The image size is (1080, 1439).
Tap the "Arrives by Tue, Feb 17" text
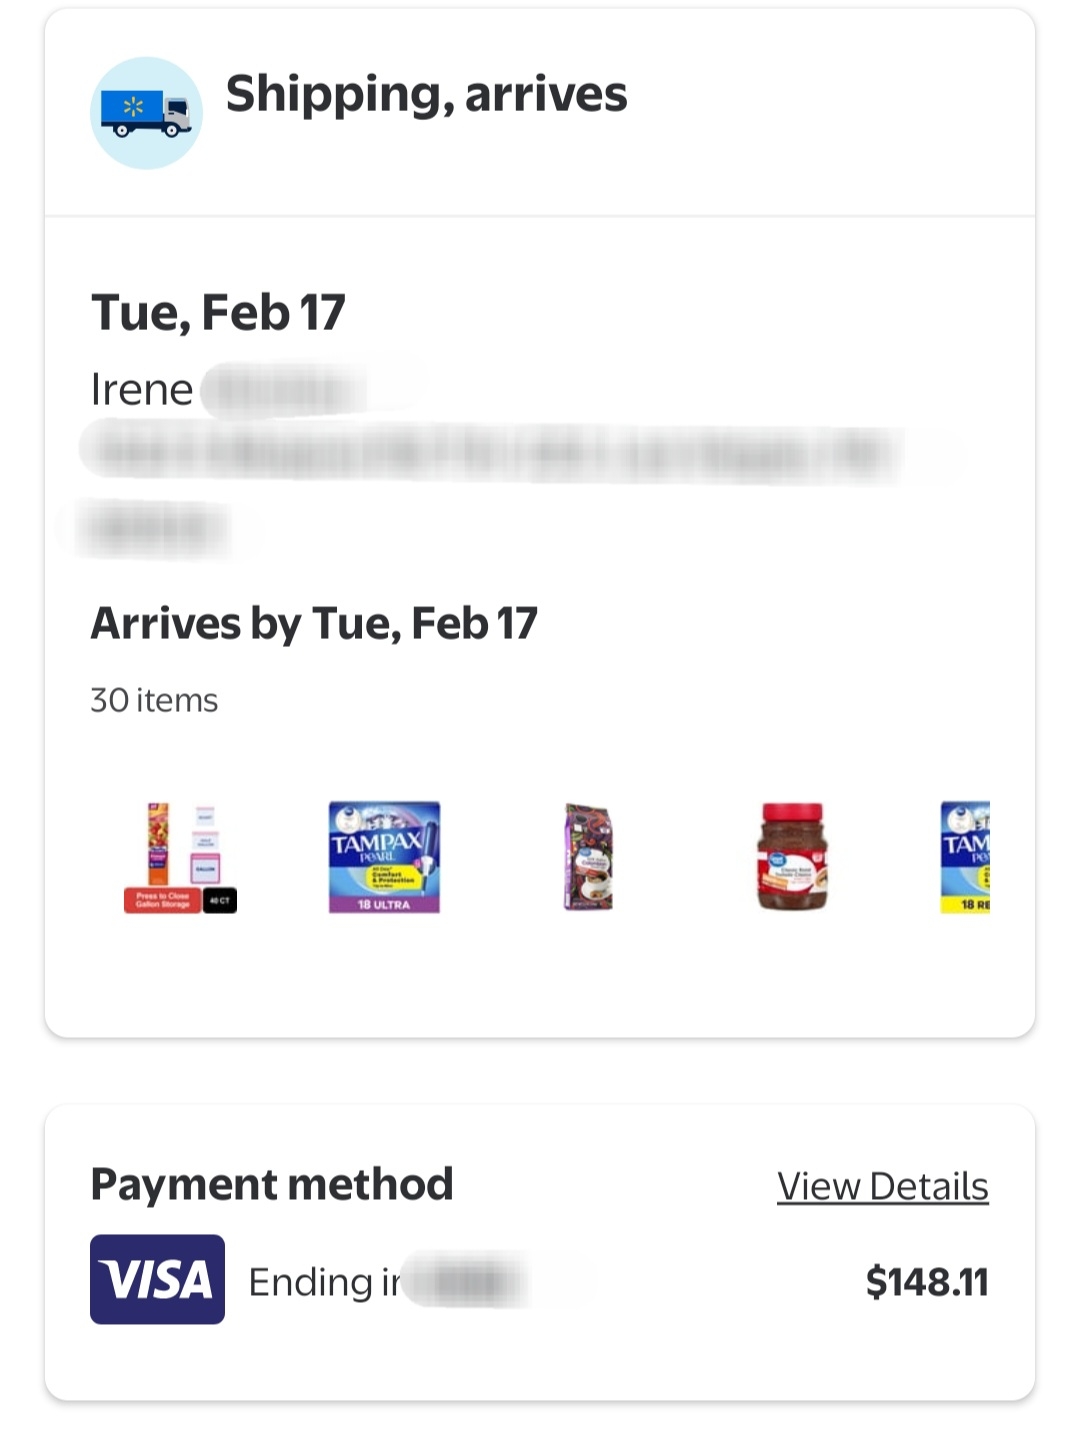click(314, 623)
